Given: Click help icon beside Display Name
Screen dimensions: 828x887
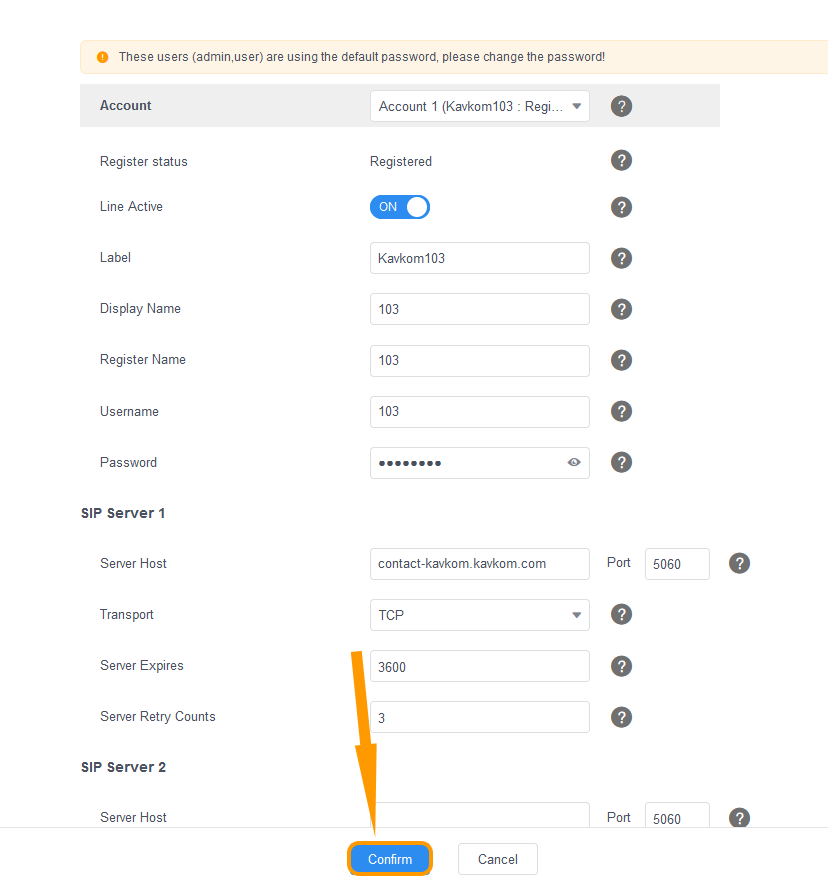Looking at the screenshot, I should [621, 309].
